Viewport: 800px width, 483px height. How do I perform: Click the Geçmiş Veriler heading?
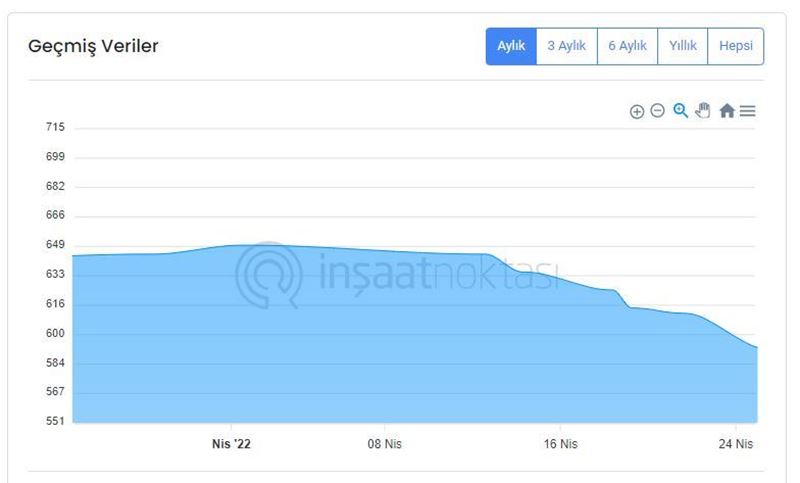(93, 46)
